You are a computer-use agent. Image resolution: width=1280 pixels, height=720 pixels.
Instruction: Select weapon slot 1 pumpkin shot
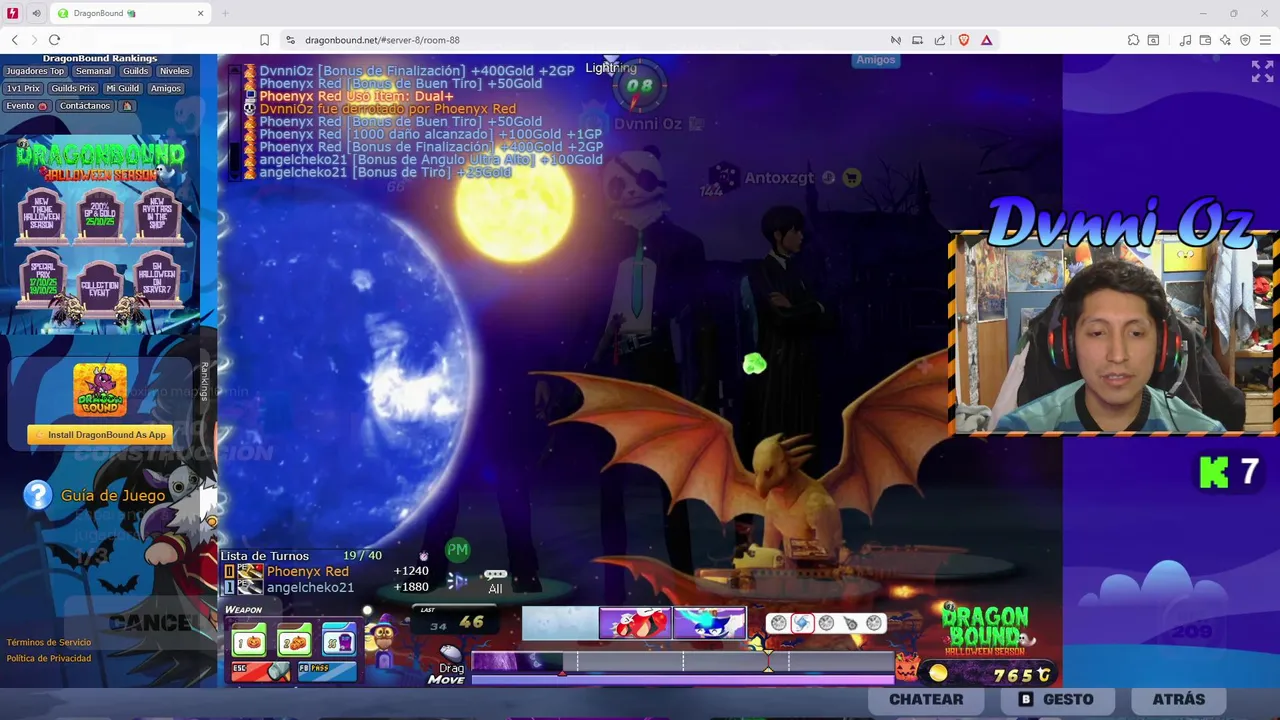(250, 641)
